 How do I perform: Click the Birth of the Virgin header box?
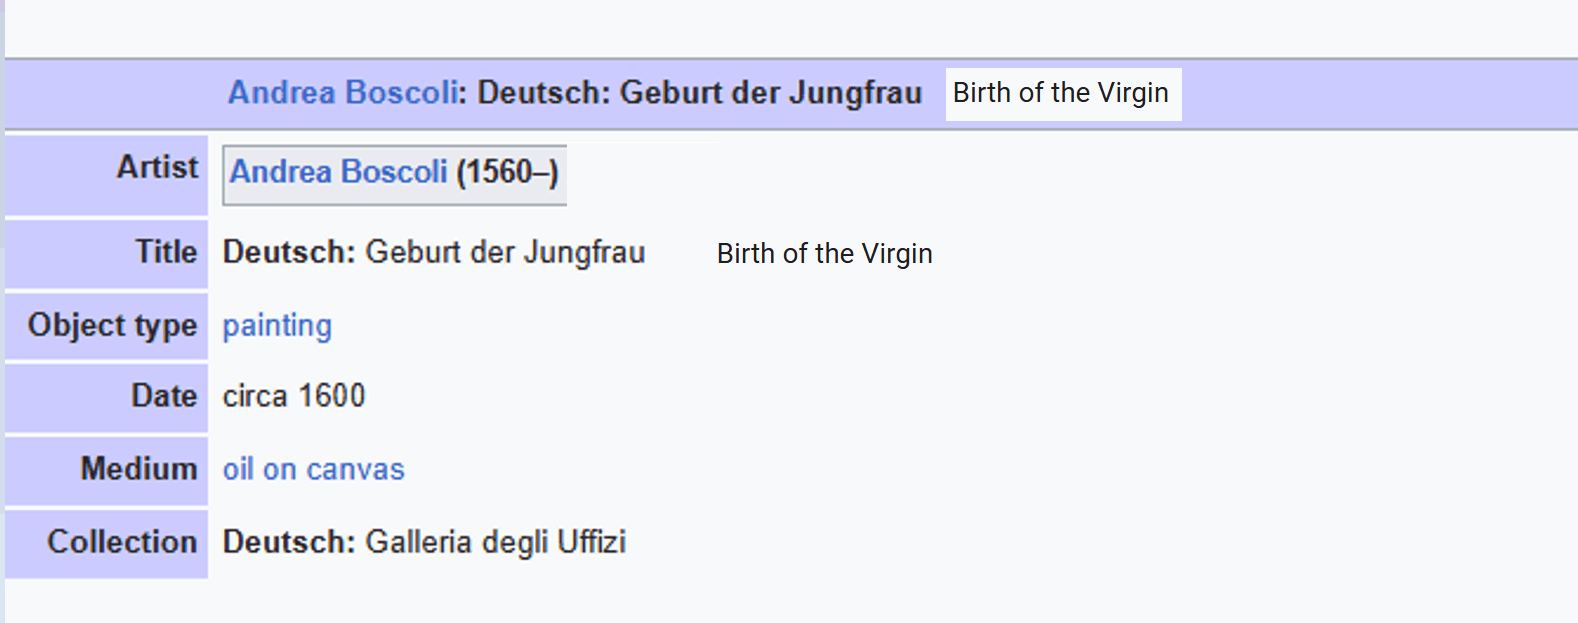pos(1063,94)
